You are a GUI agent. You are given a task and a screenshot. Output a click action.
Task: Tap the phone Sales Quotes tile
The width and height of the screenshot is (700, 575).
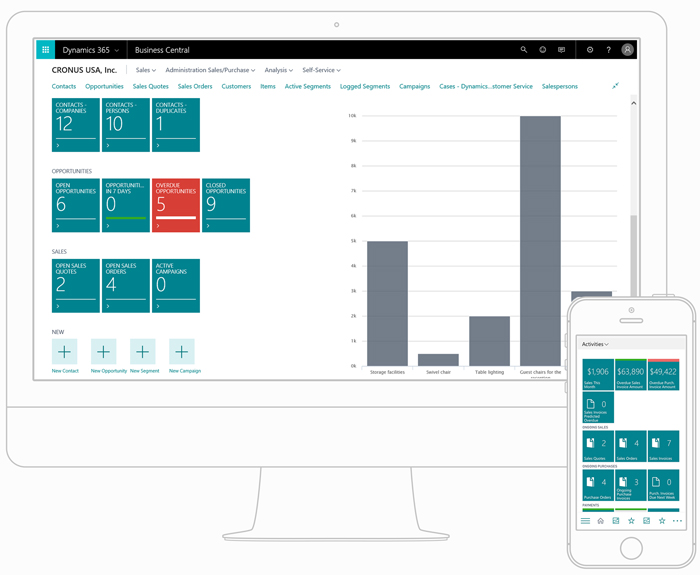(x=598, y=446)
